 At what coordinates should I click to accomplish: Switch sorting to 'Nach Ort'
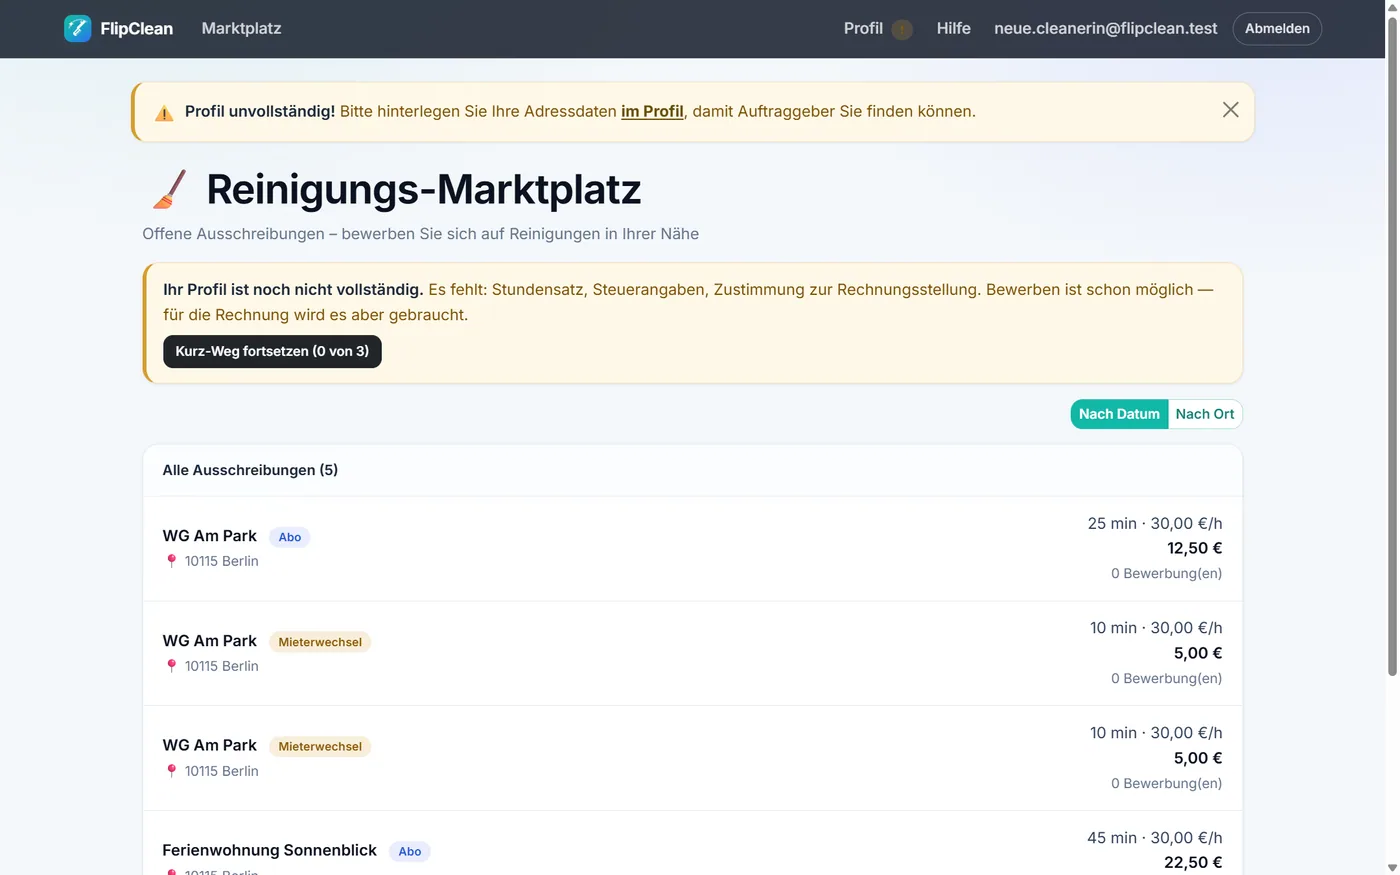[1205, 414]
